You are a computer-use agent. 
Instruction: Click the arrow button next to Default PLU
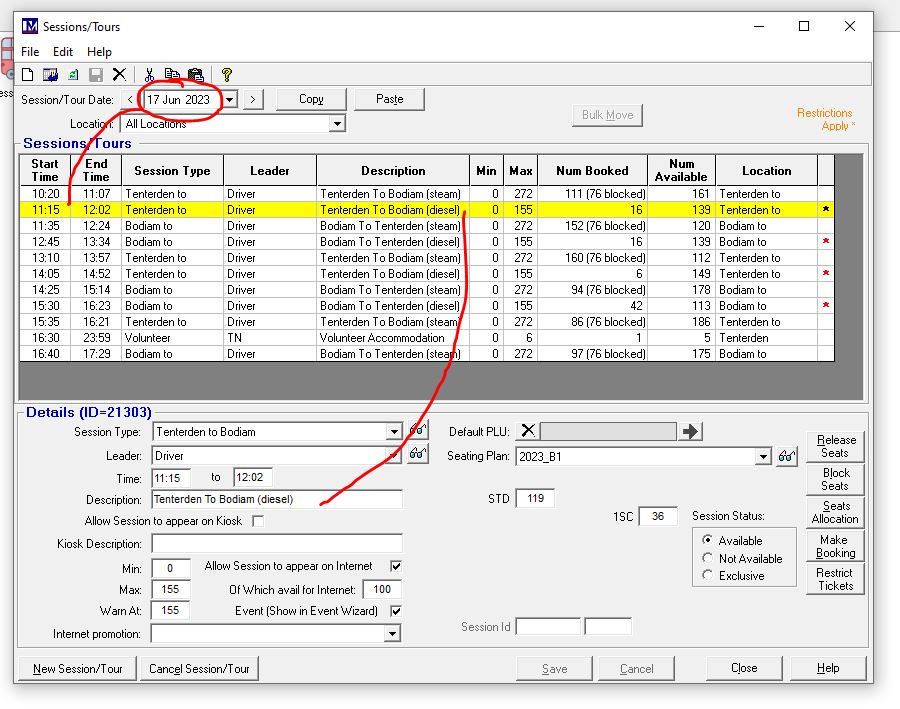coord(690,431)
